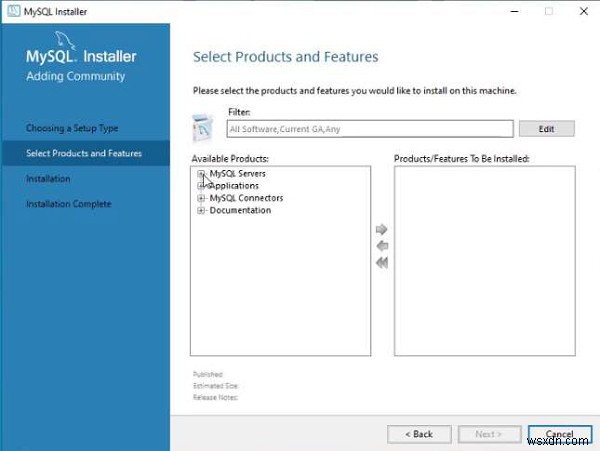Open the Select Products and Features step
The width and height of the screenshot is (600, 451).
click(x=84, y=153)
